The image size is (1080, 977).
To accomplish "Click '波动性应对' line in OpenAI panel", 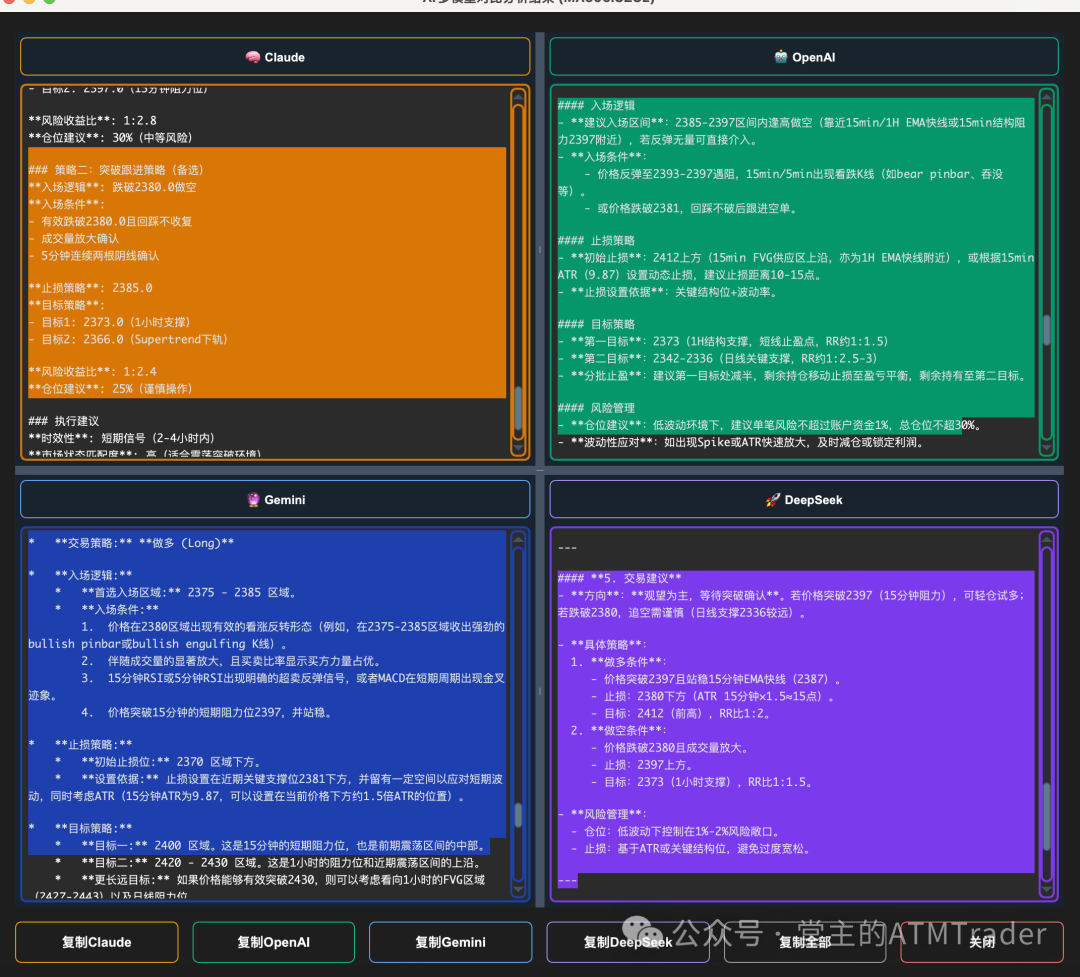I will (x=740, y=442).
